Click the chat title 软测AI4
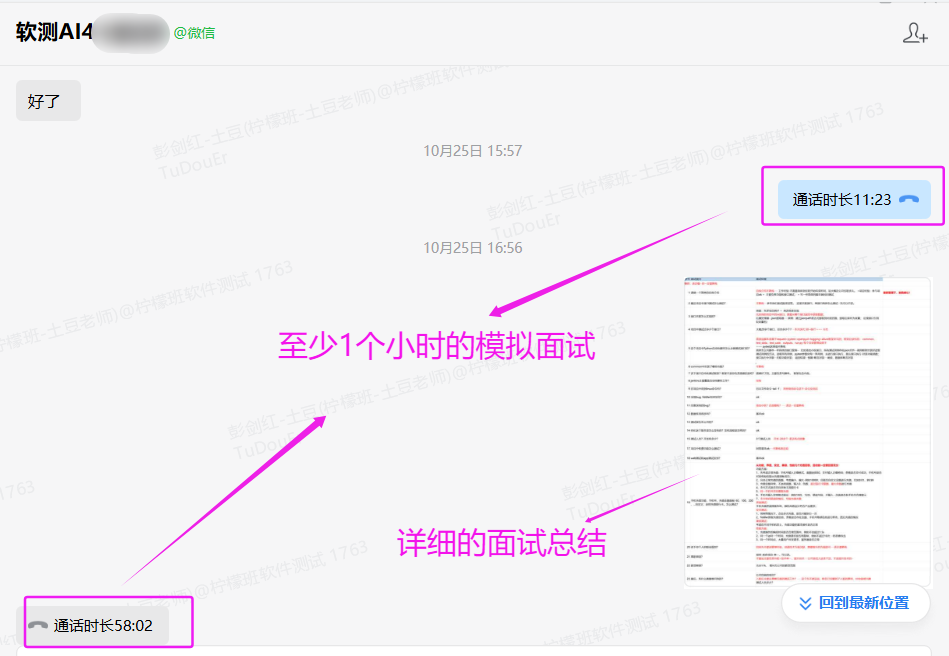This screenshot has width=949, height=656. [54, 32]
